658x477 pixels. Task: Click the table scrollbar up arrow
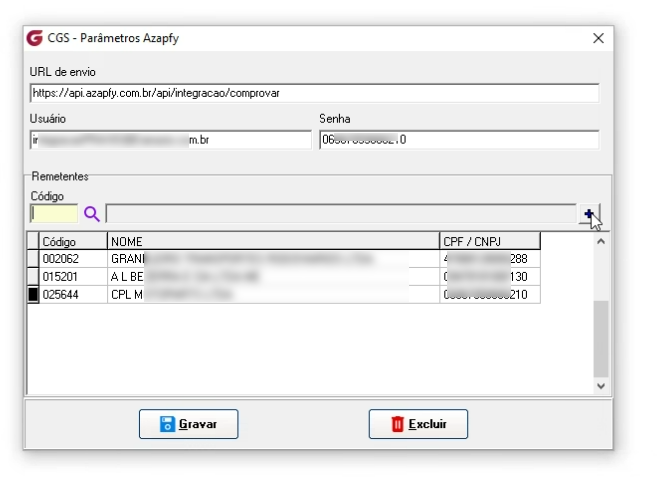click(x=601, y=241)
